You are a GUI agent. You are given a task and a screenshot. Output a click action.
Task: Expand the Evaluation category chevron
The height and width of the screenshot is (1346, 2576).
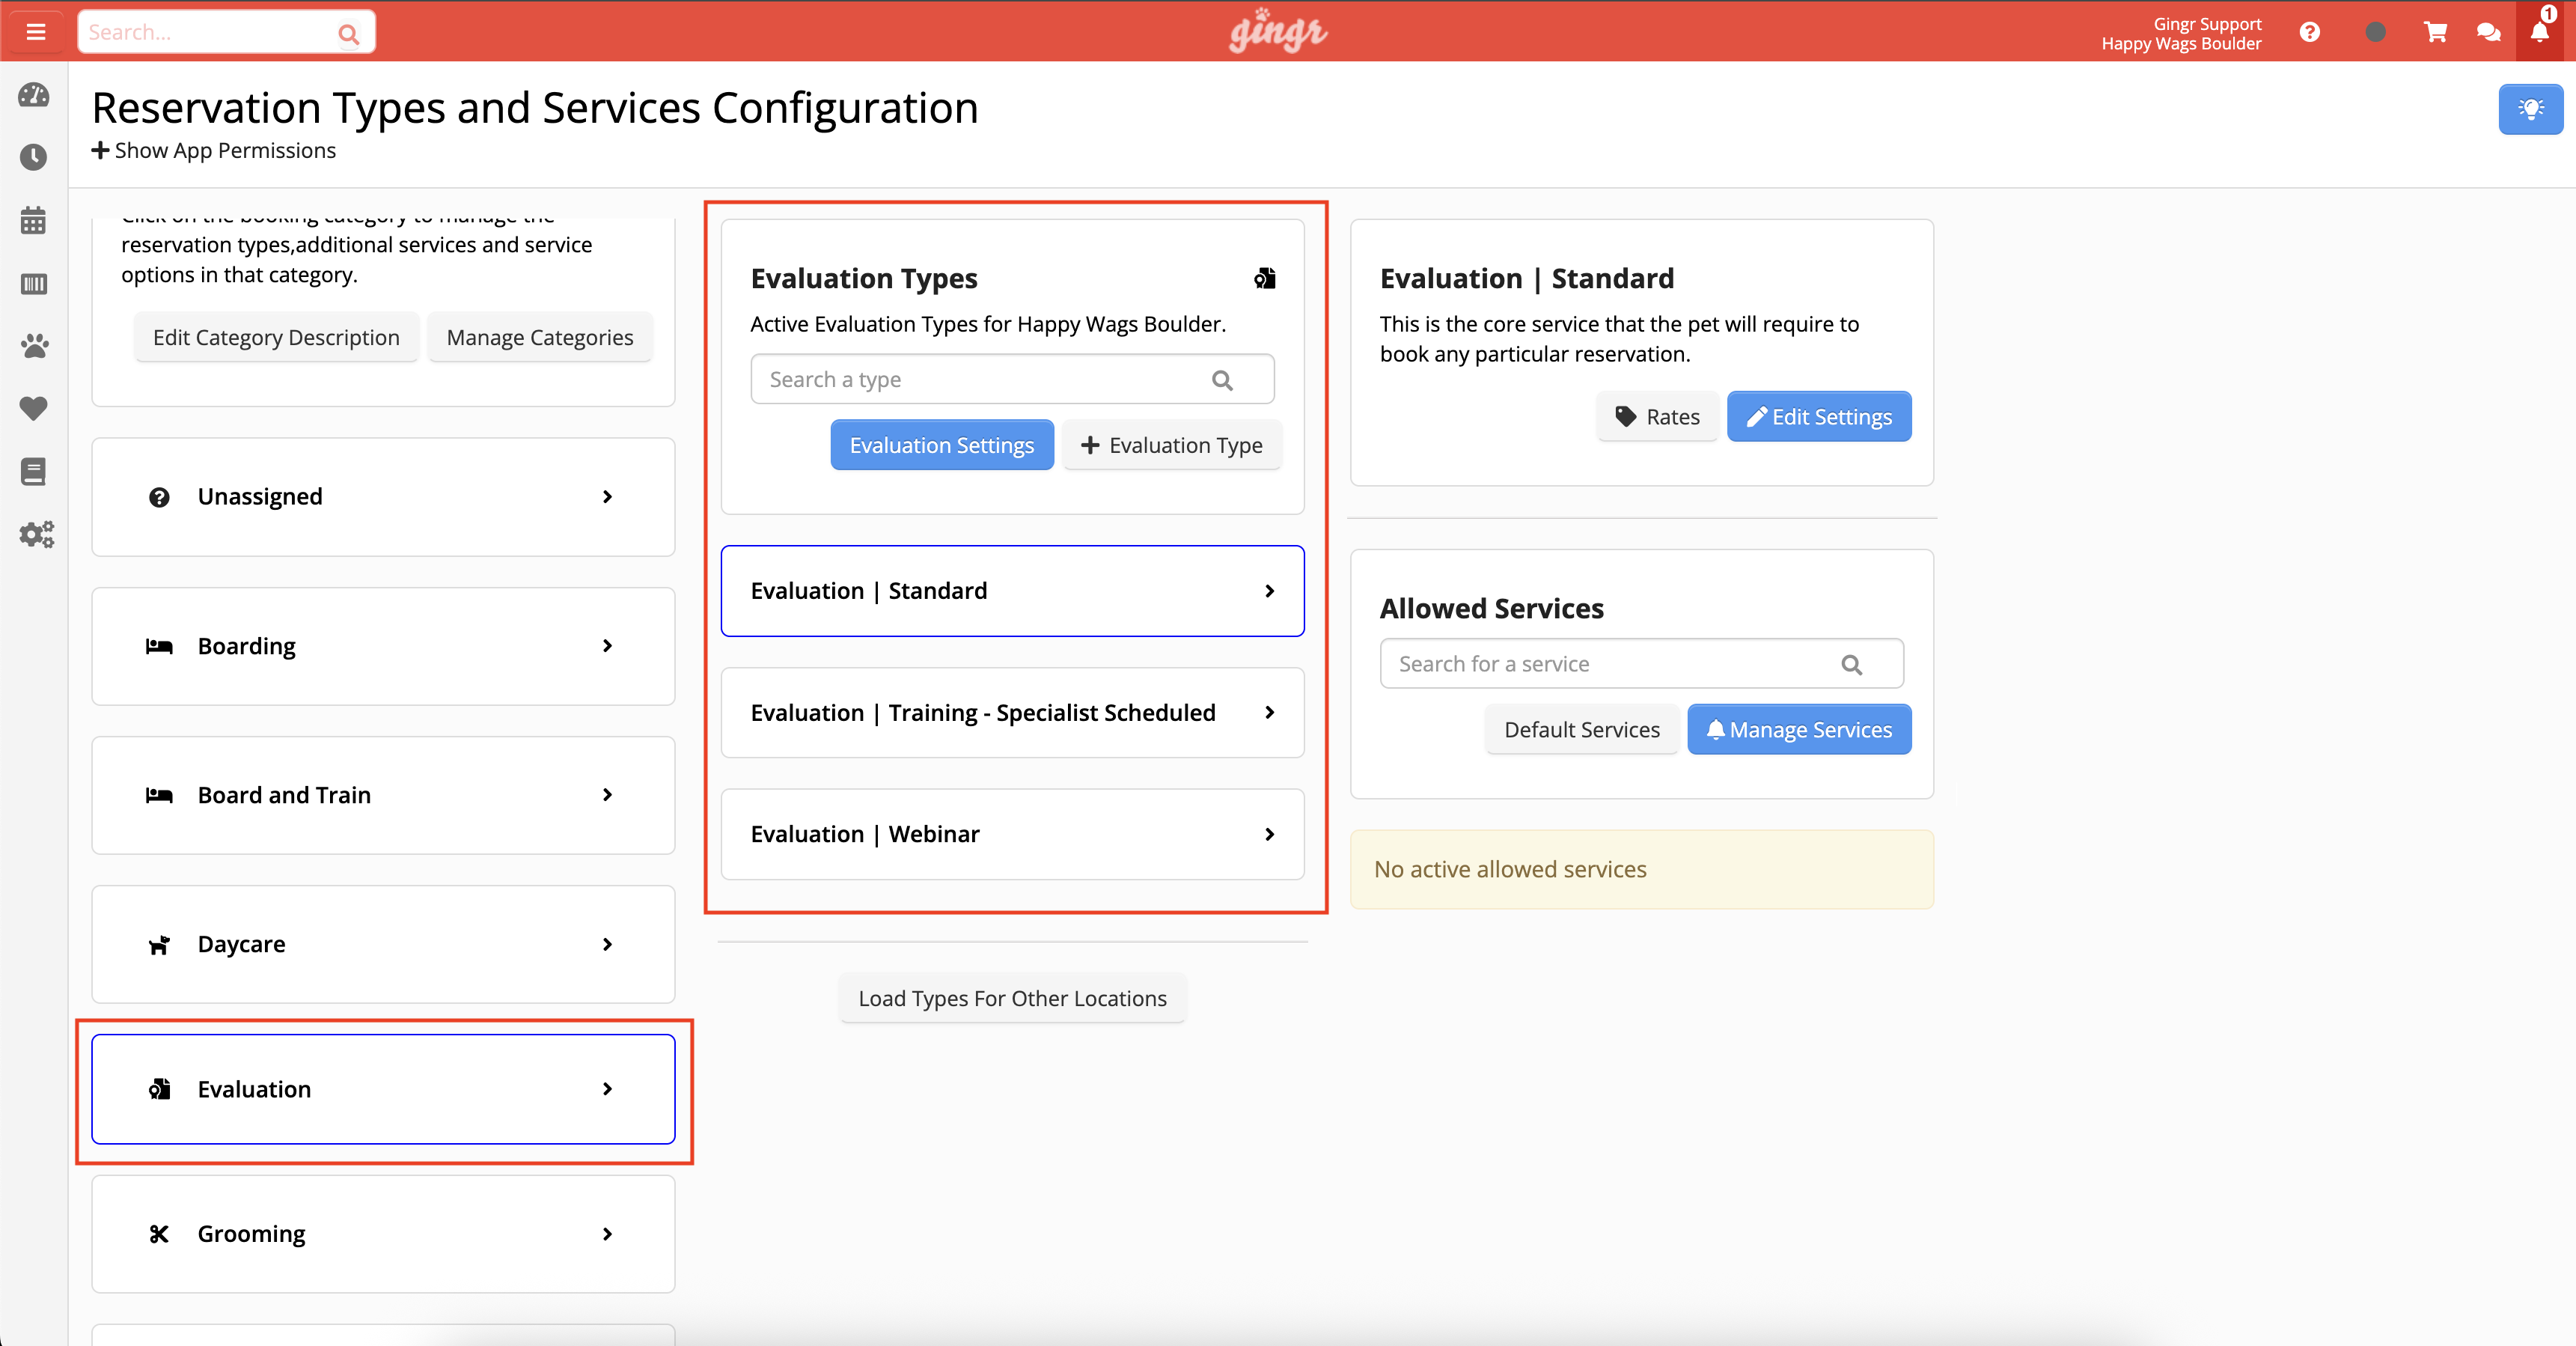tap(607, 1089)
